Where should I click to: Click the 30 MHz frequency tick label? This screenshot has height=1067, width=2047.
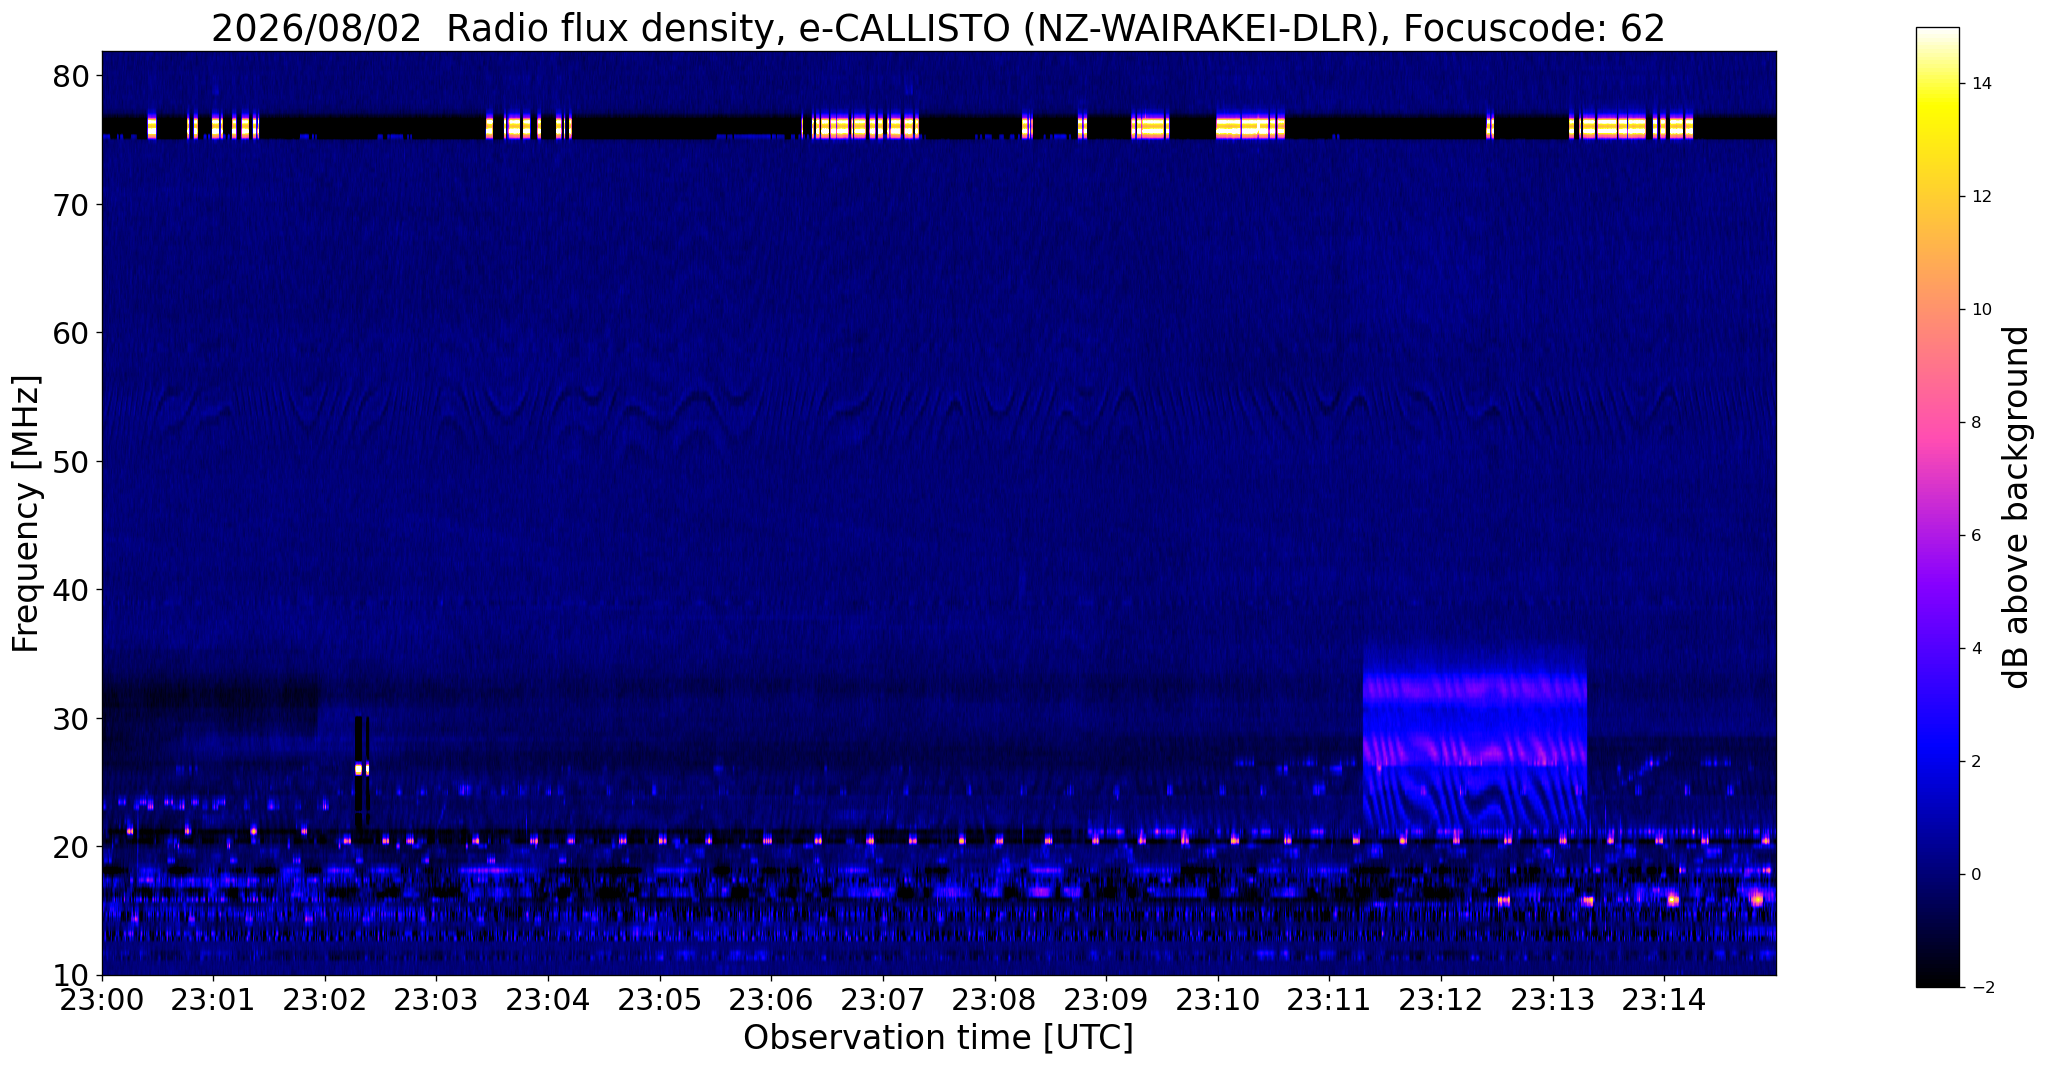pyautogui.click(x=72, y=719)
